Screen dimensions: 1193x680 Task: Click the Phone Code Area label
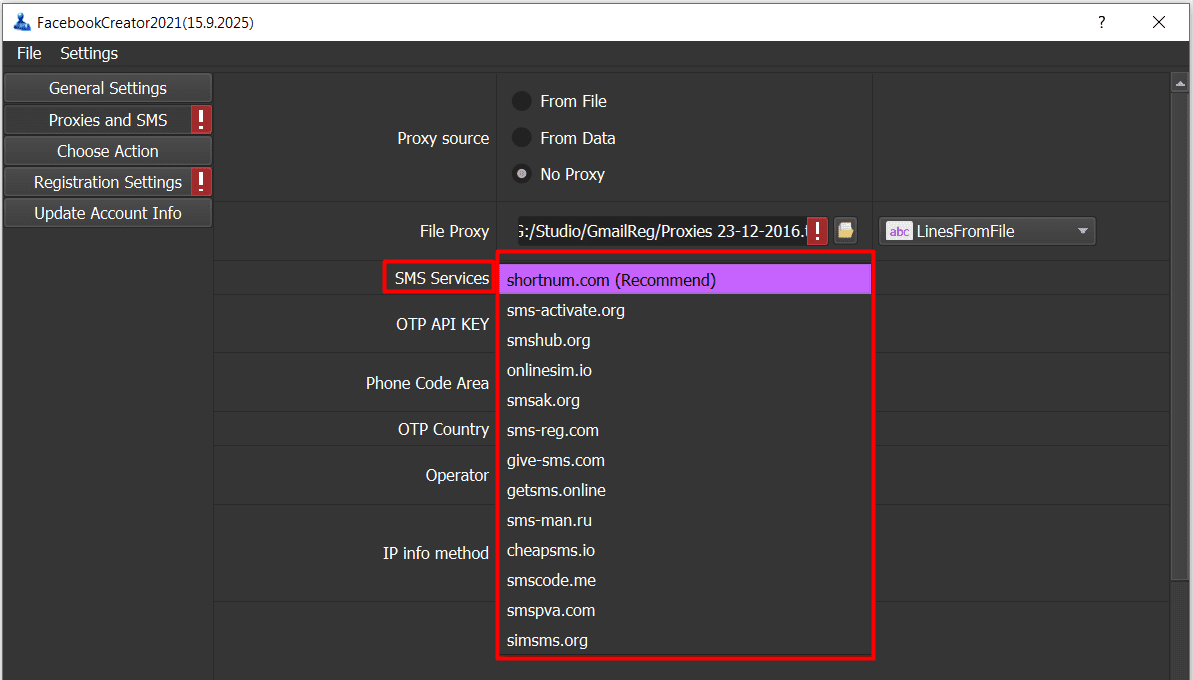click(427, 383)
